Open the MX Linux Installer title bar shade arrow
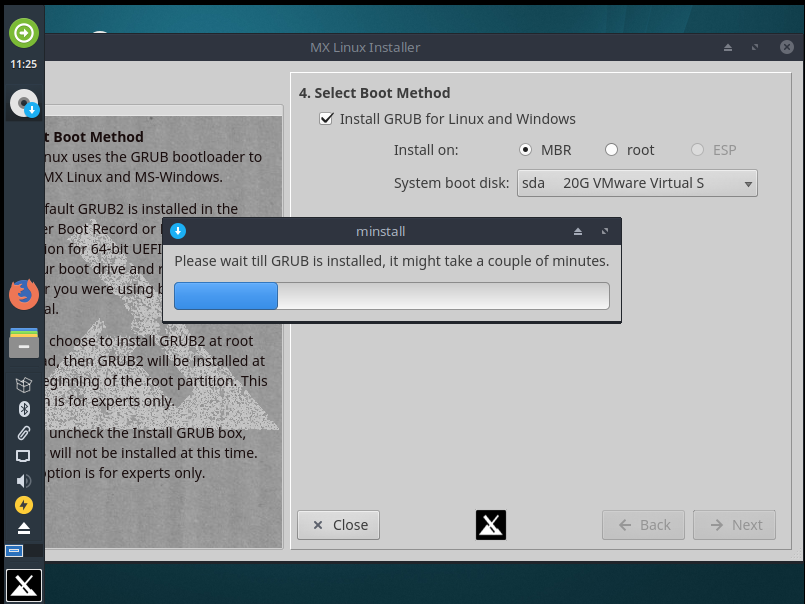Image resolution: width=805 pixels, height=604 pixels. [x=730, y=48]
